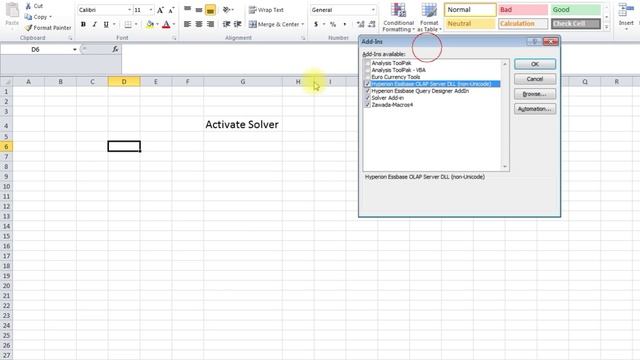Open Conditional Formatting menu
This screenshot has width=640, height=360.
coord(398,17)
